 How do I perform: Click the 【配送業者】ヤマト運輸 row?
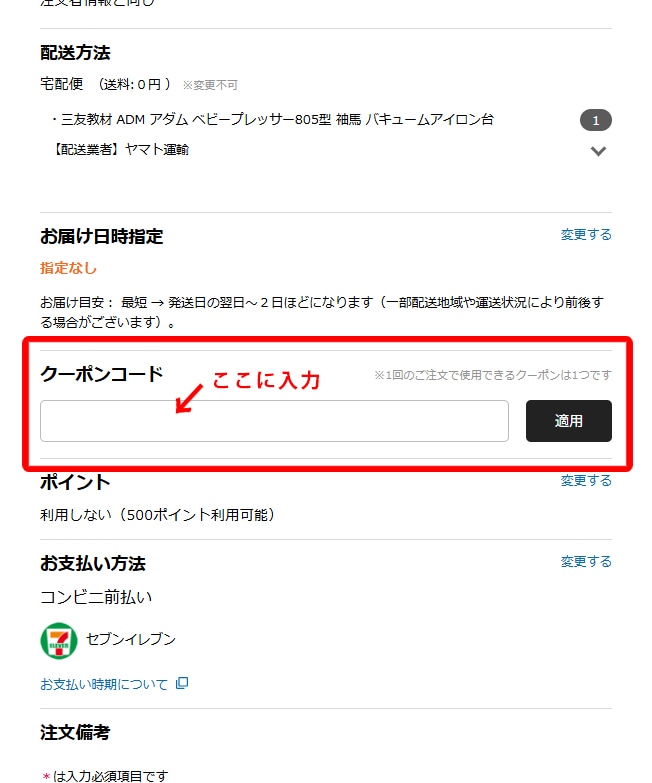[120, 149]
